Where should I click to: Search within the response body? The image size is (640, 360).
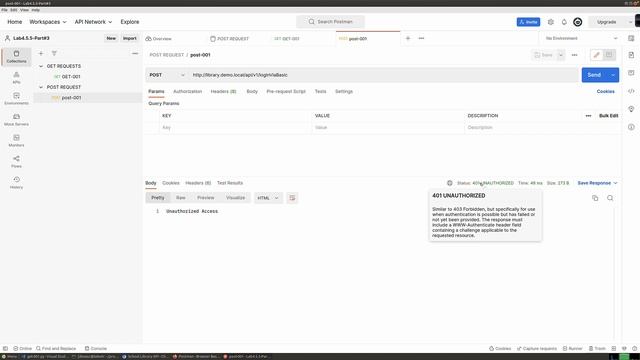(610, 198)
